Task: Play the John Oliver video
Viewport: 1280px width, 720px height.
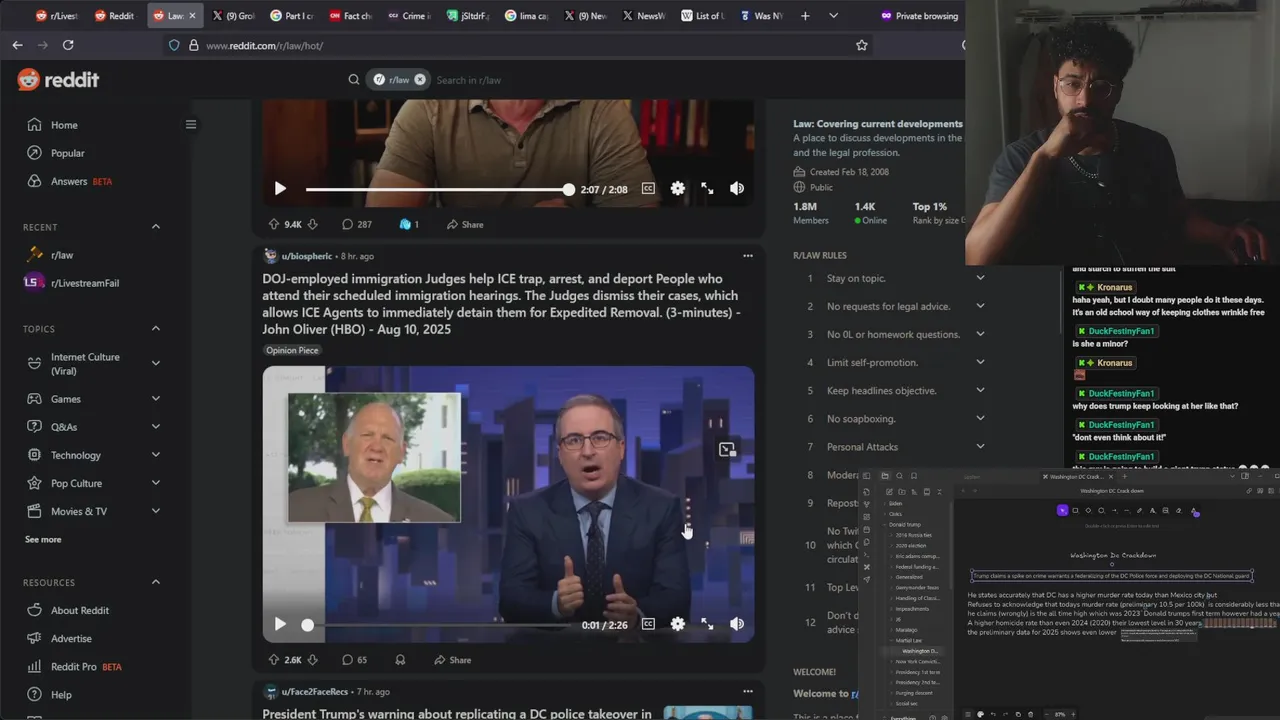Action: [x=280, y=624]
